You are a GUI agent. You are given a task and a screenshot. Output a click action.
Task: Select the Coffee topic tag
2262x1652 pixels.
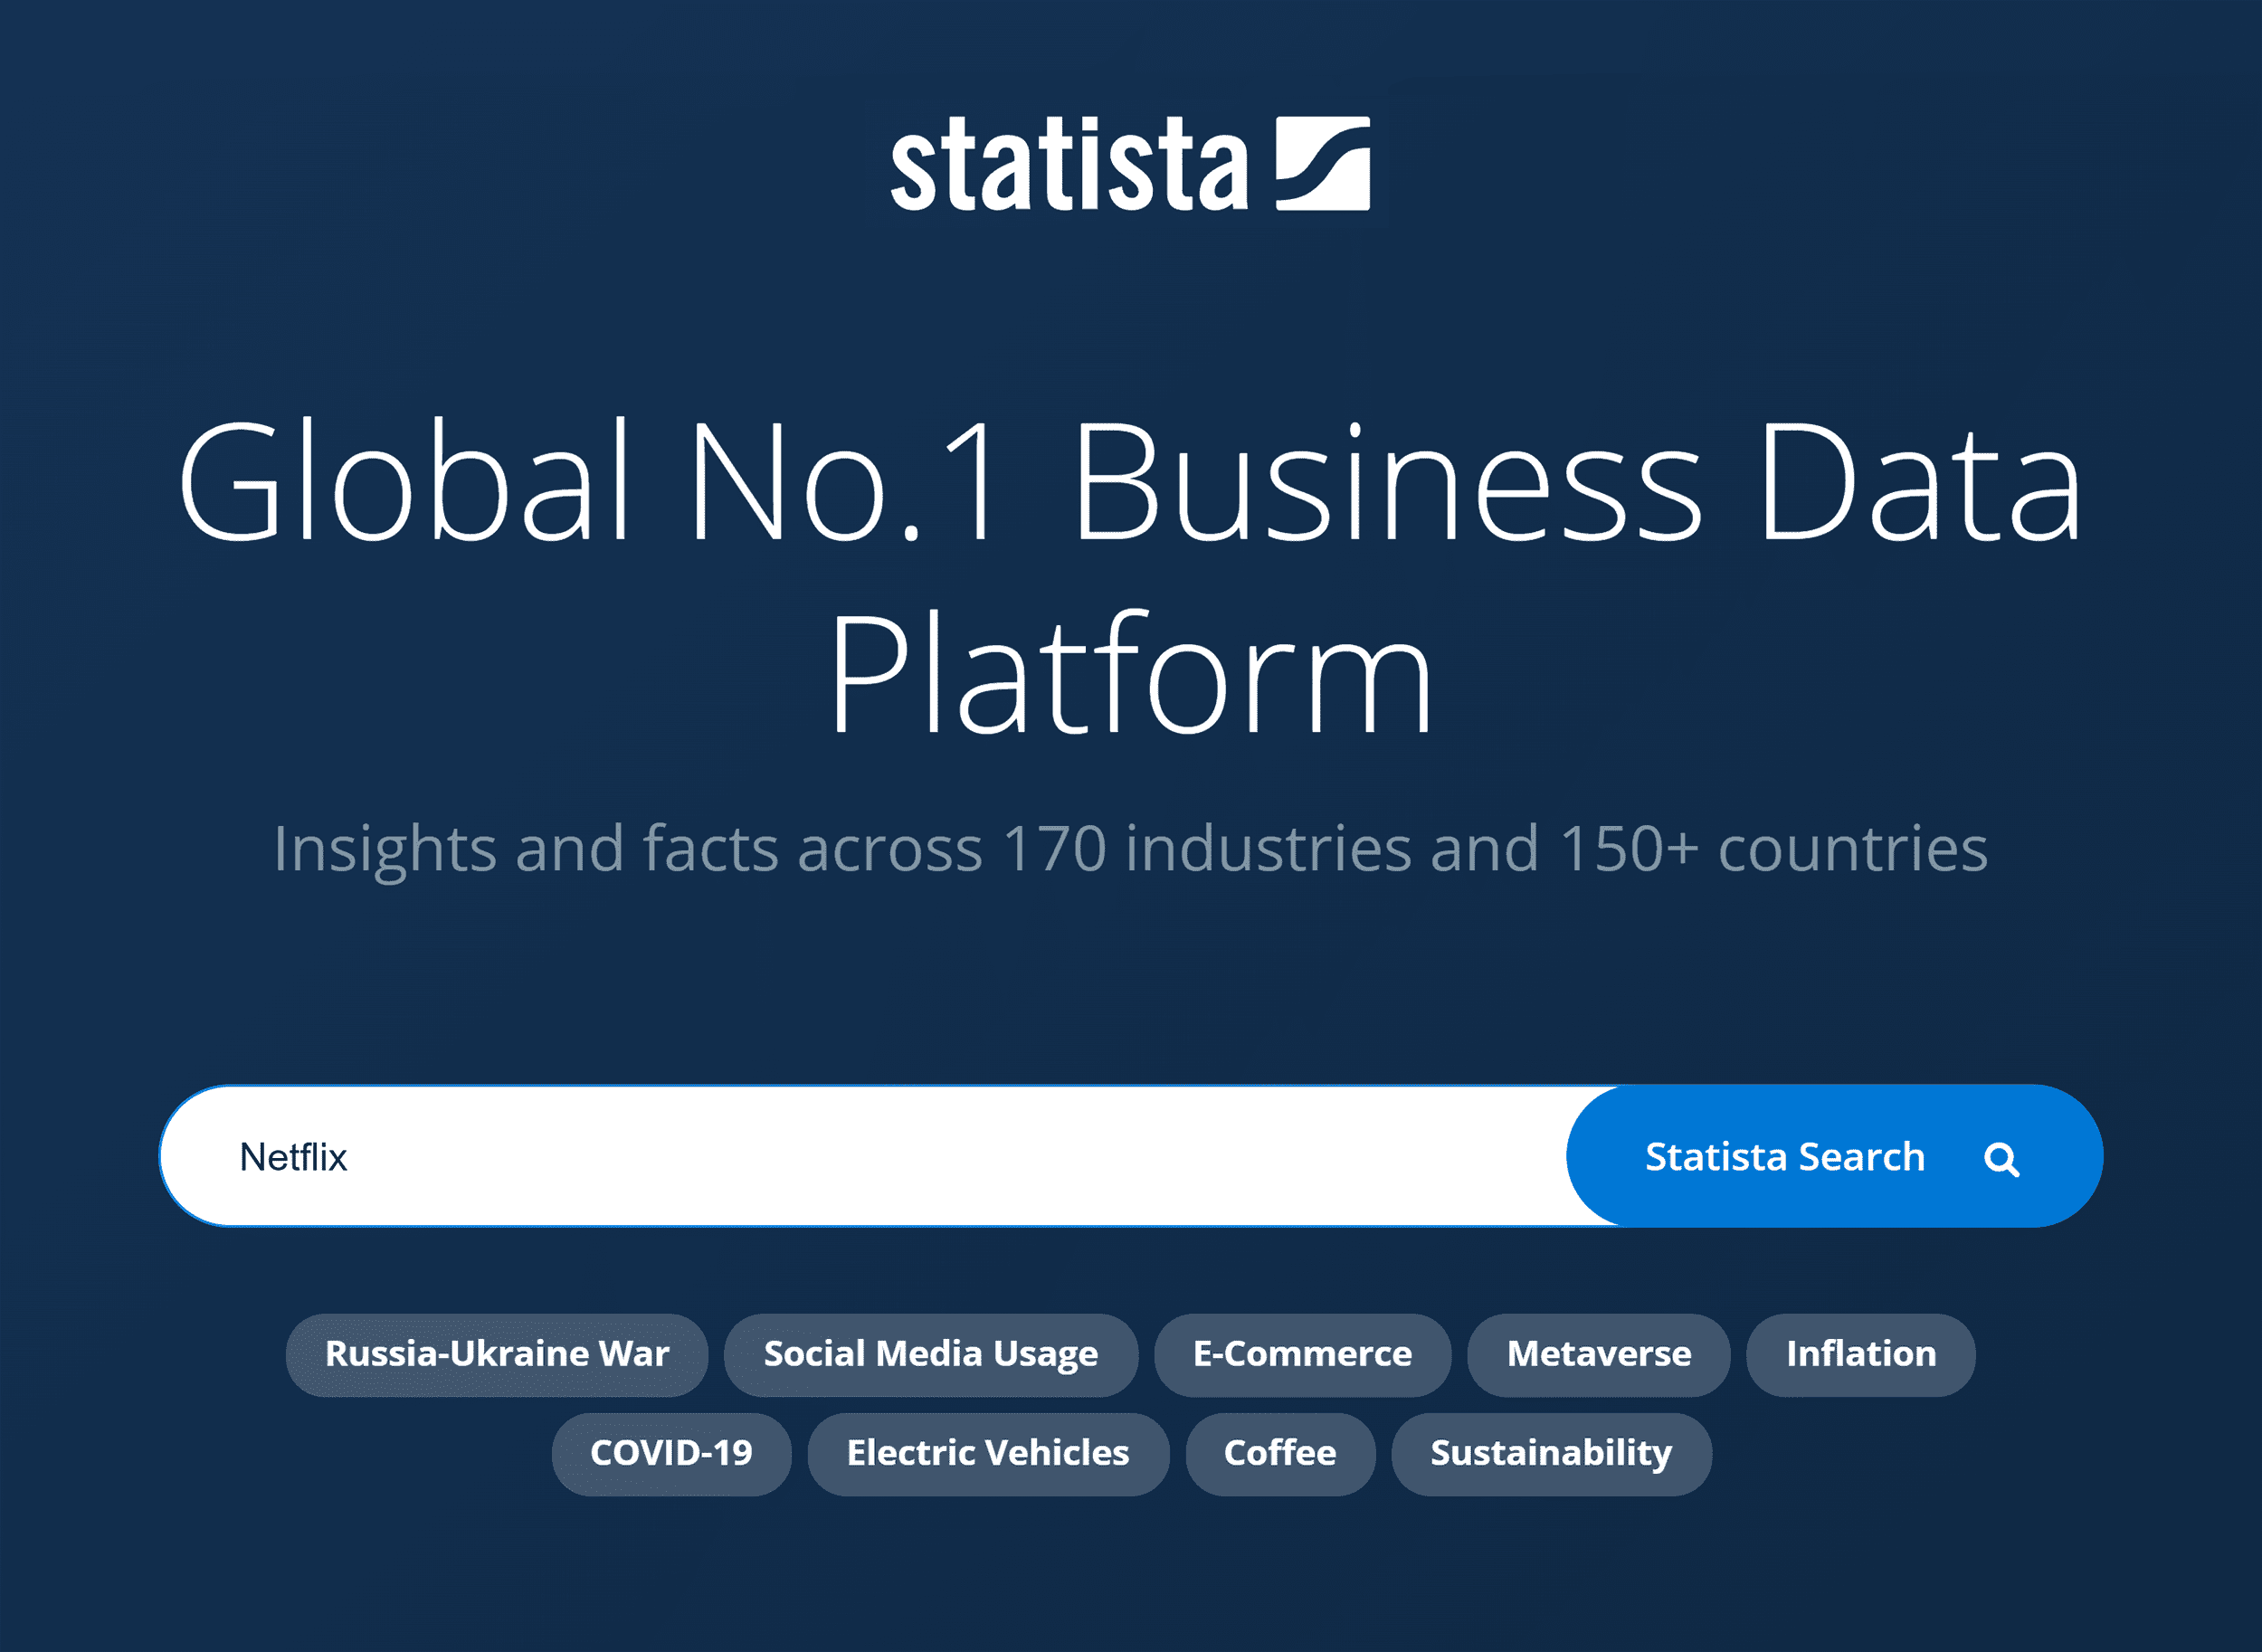(1281, 1453)
